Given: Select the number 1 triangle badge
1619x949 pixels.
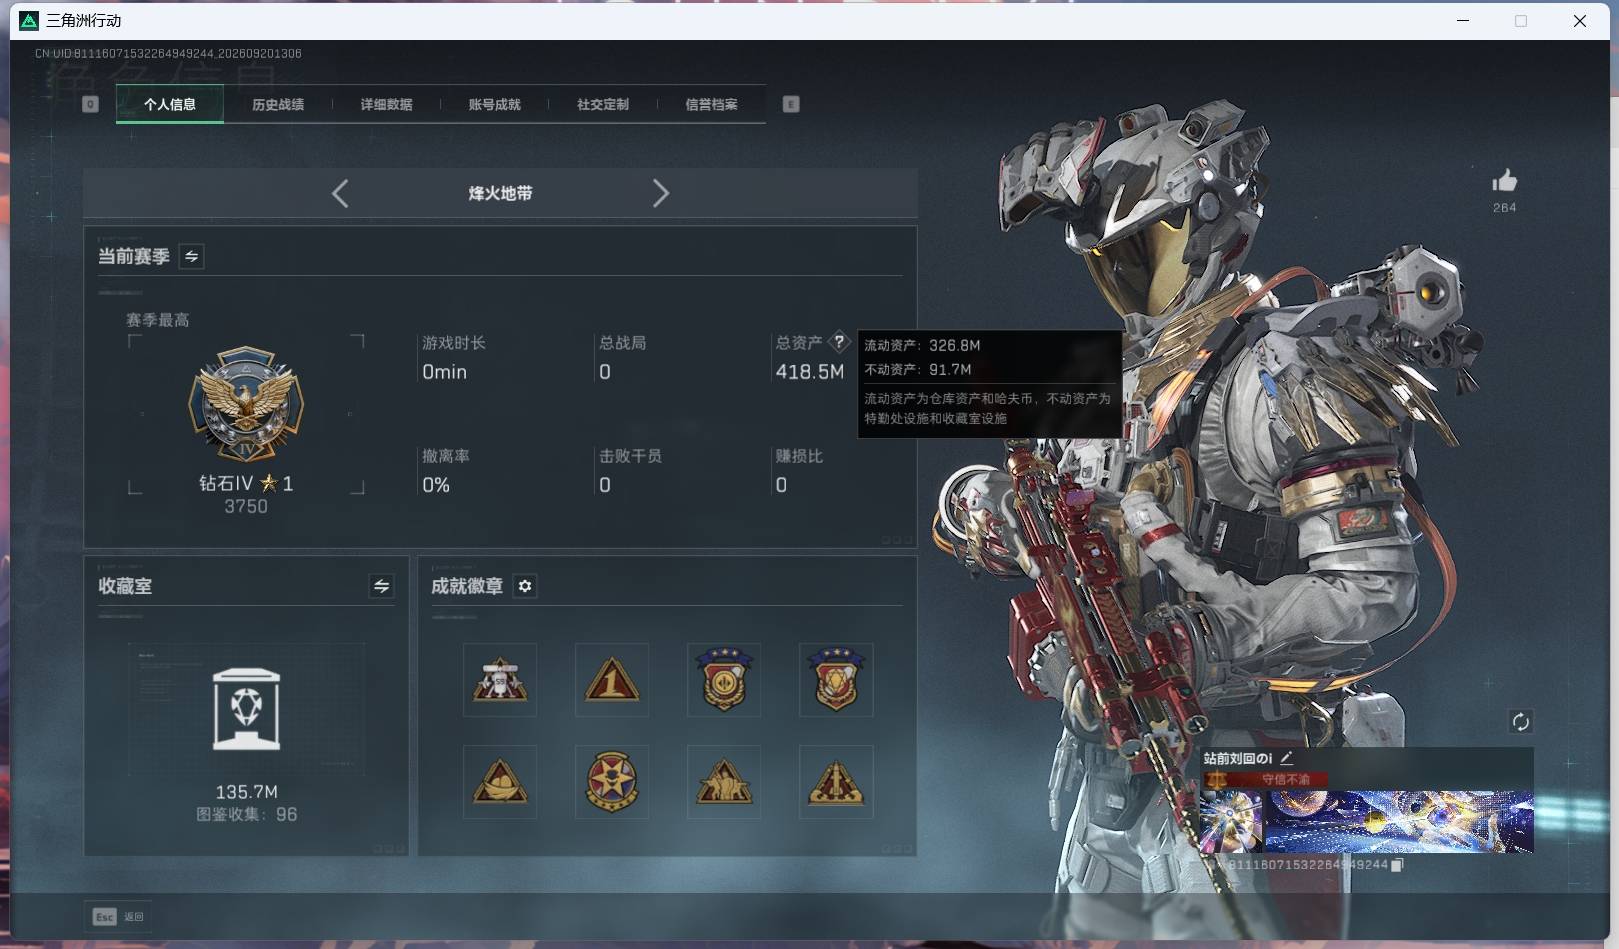Looking at the screenshot, I should point(612,680).
